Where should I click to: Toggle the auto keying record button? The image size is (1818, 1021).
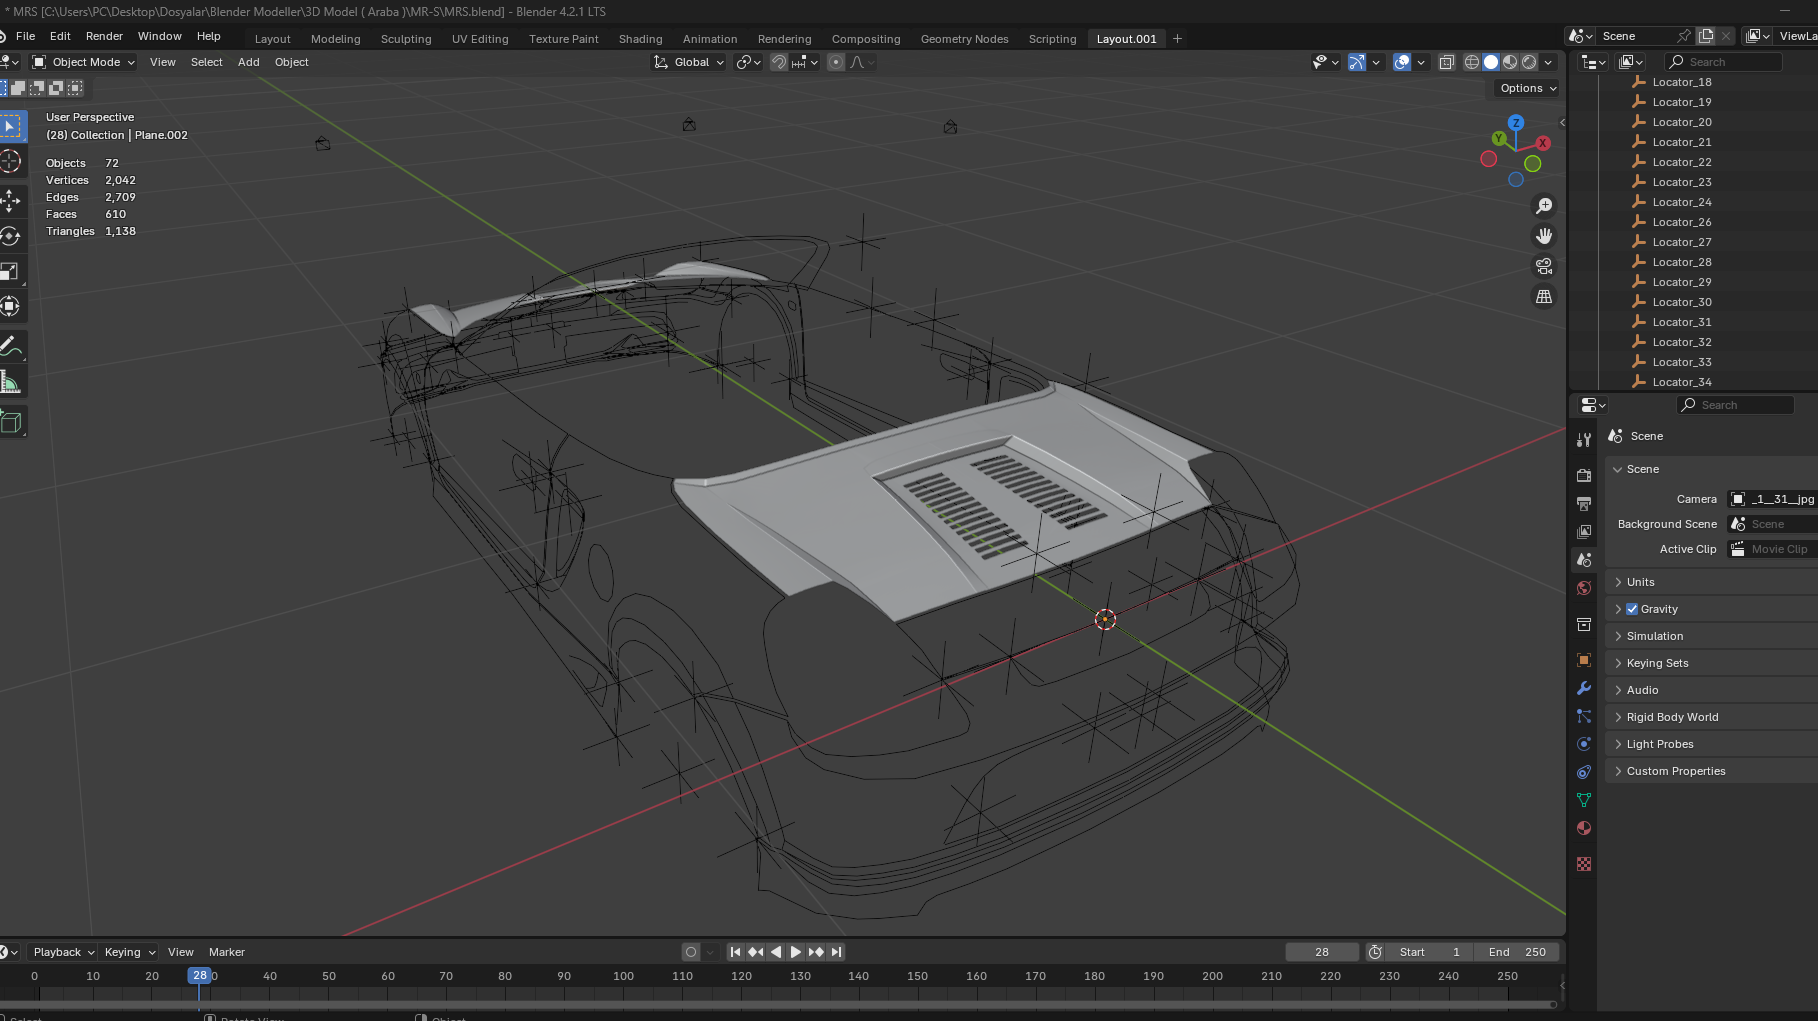click(x=691, y=952)
